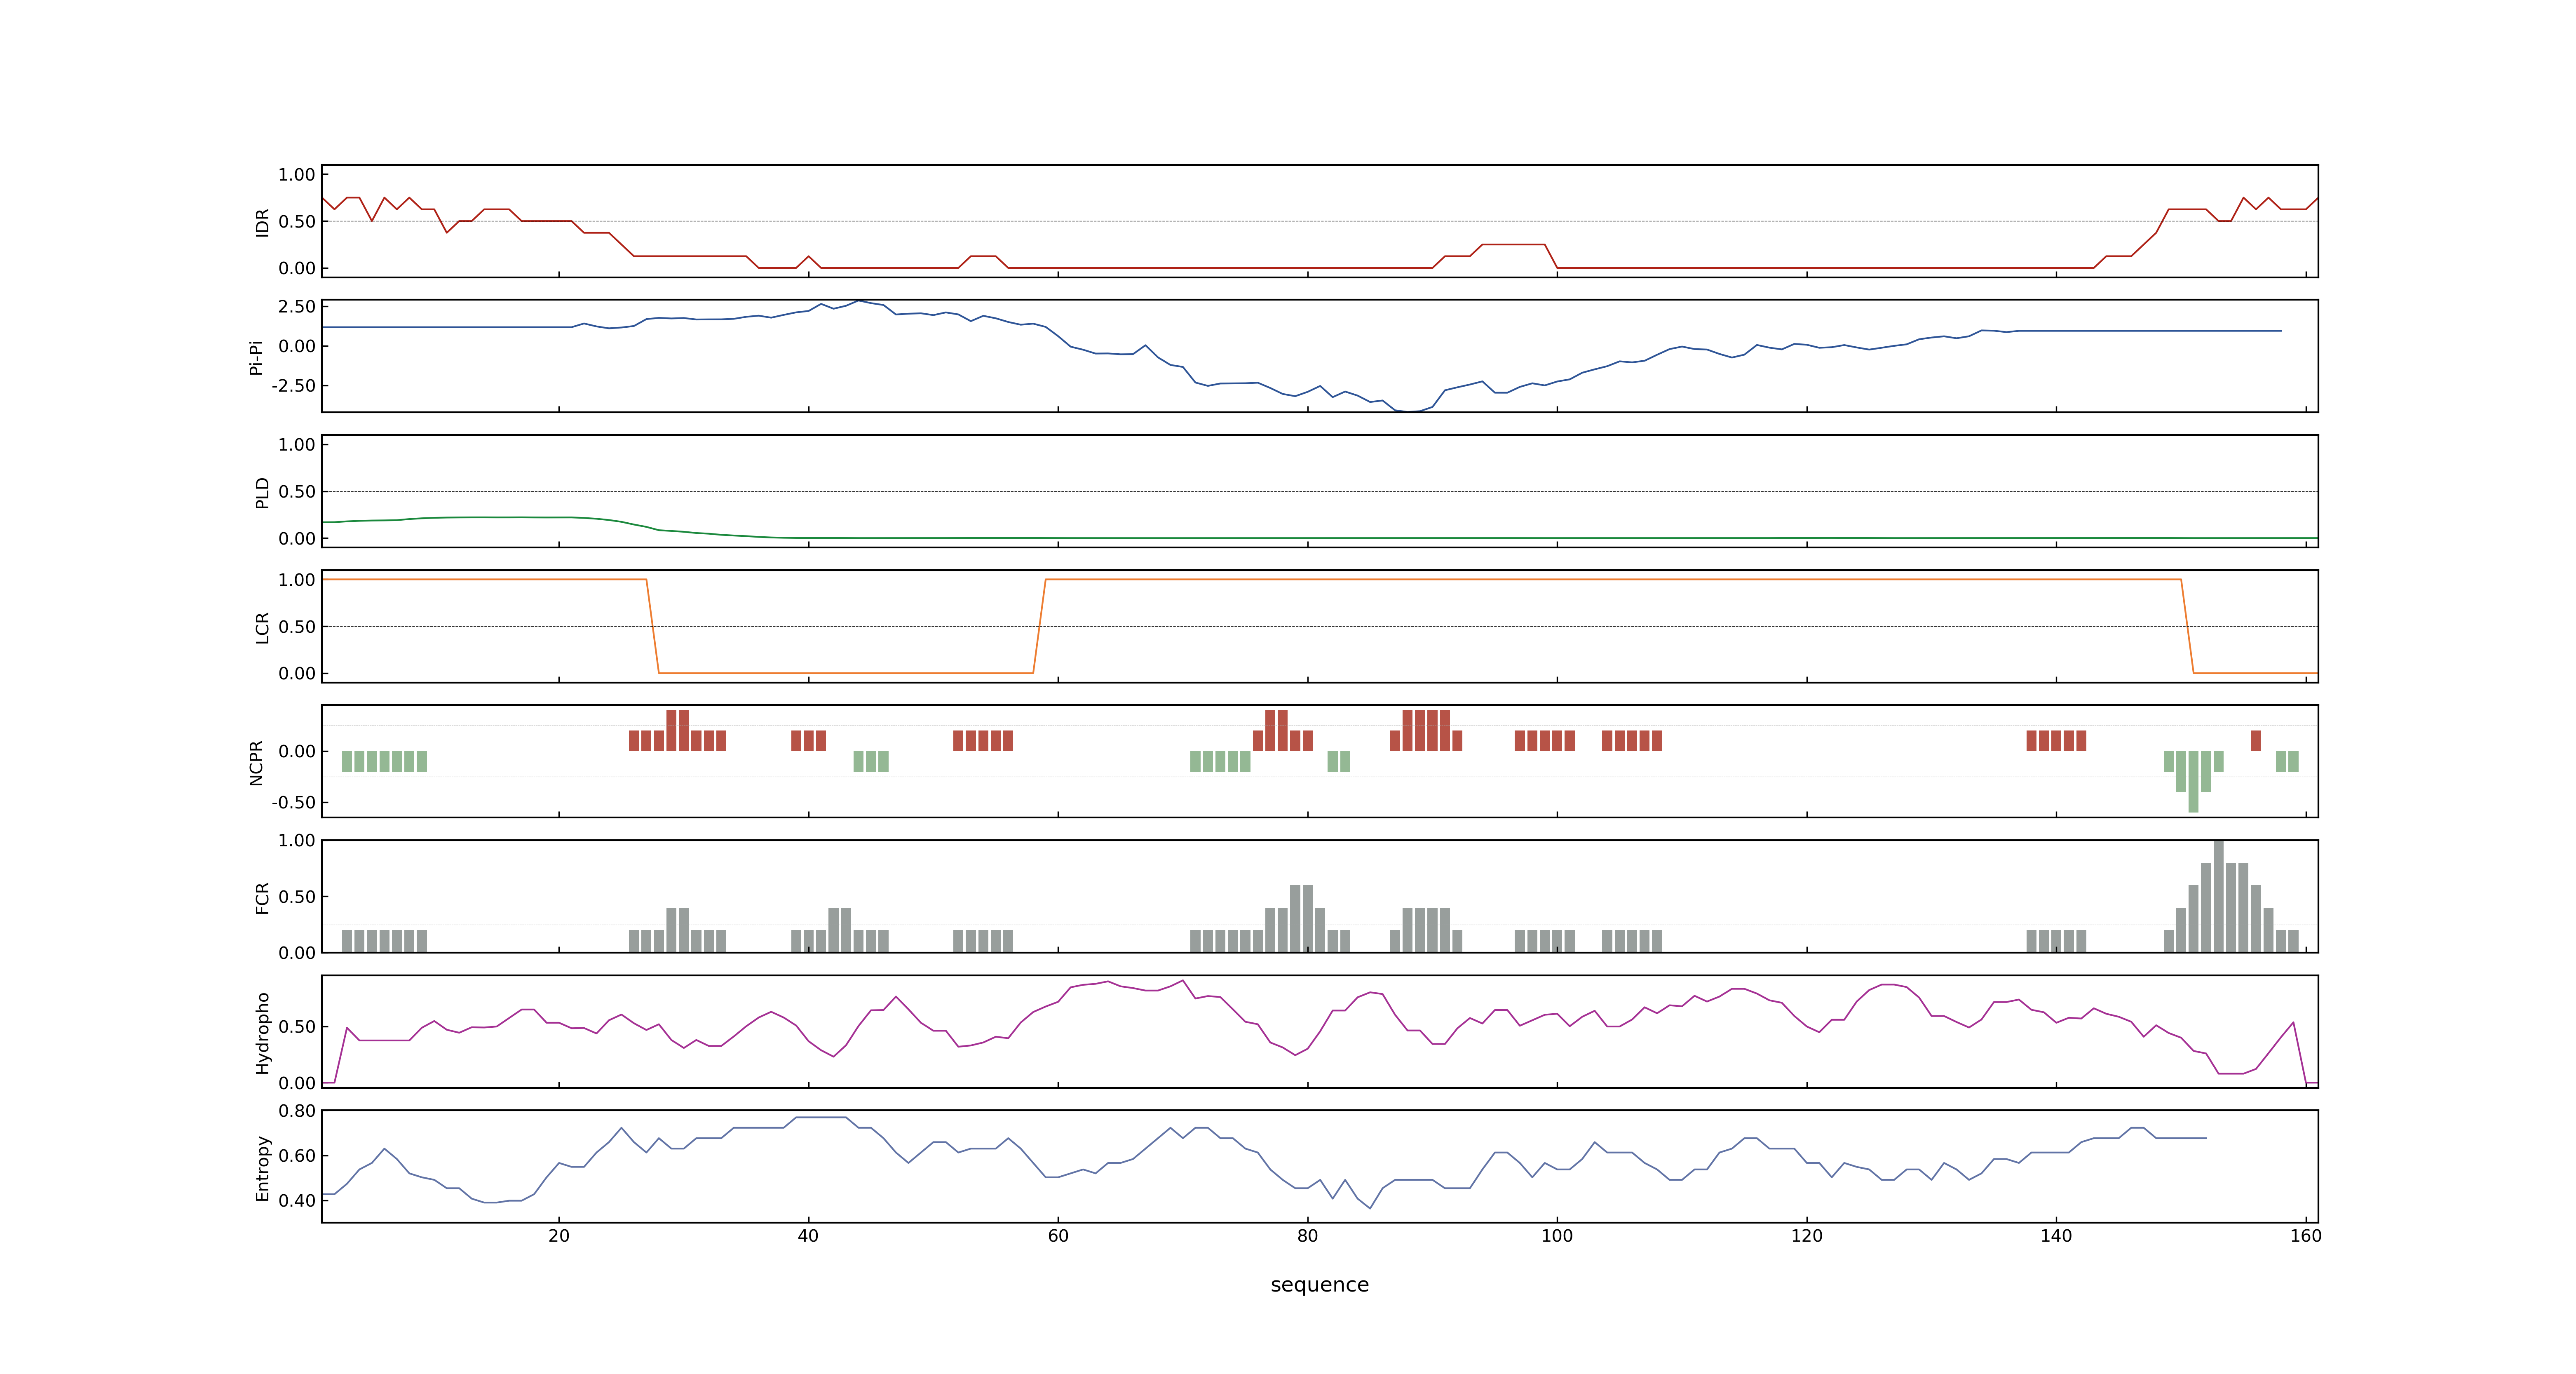The height and width of the screenshot is (1374, 2576).
Task: Click x-axis tick label 60
Action: [1058, 1236]
